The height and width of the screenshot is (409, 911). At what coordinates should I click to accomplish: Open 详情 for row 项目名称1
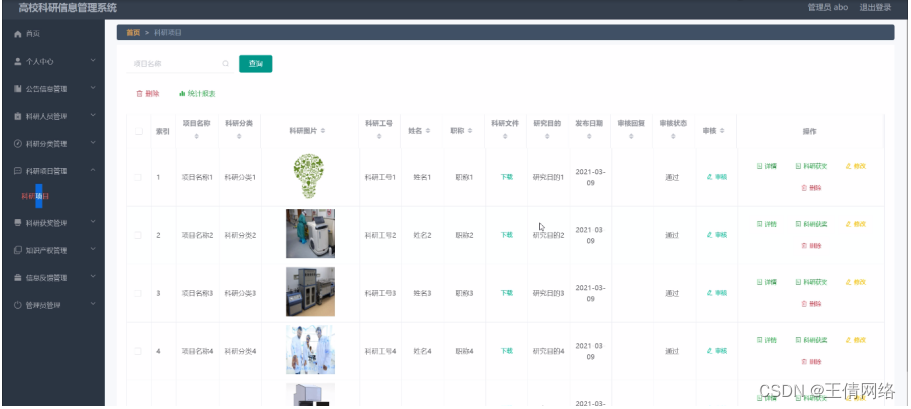click(x=767, y=166)
